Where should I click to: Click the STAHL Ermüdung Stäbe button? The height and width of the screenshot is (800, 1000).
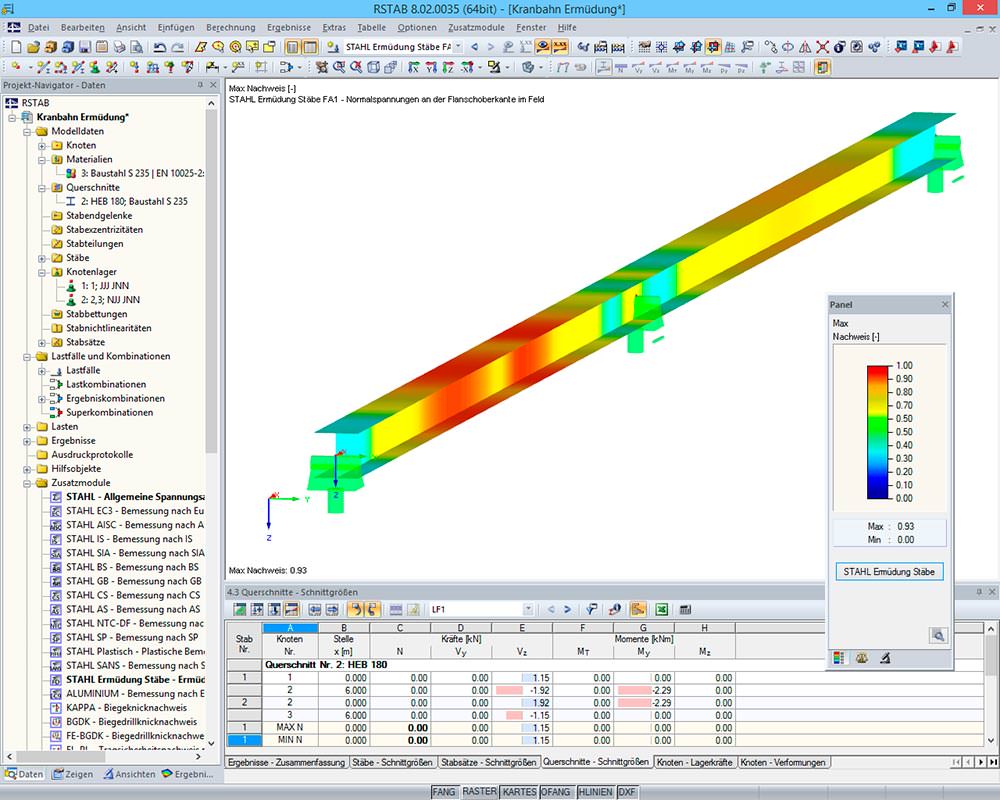click(889, 572)
